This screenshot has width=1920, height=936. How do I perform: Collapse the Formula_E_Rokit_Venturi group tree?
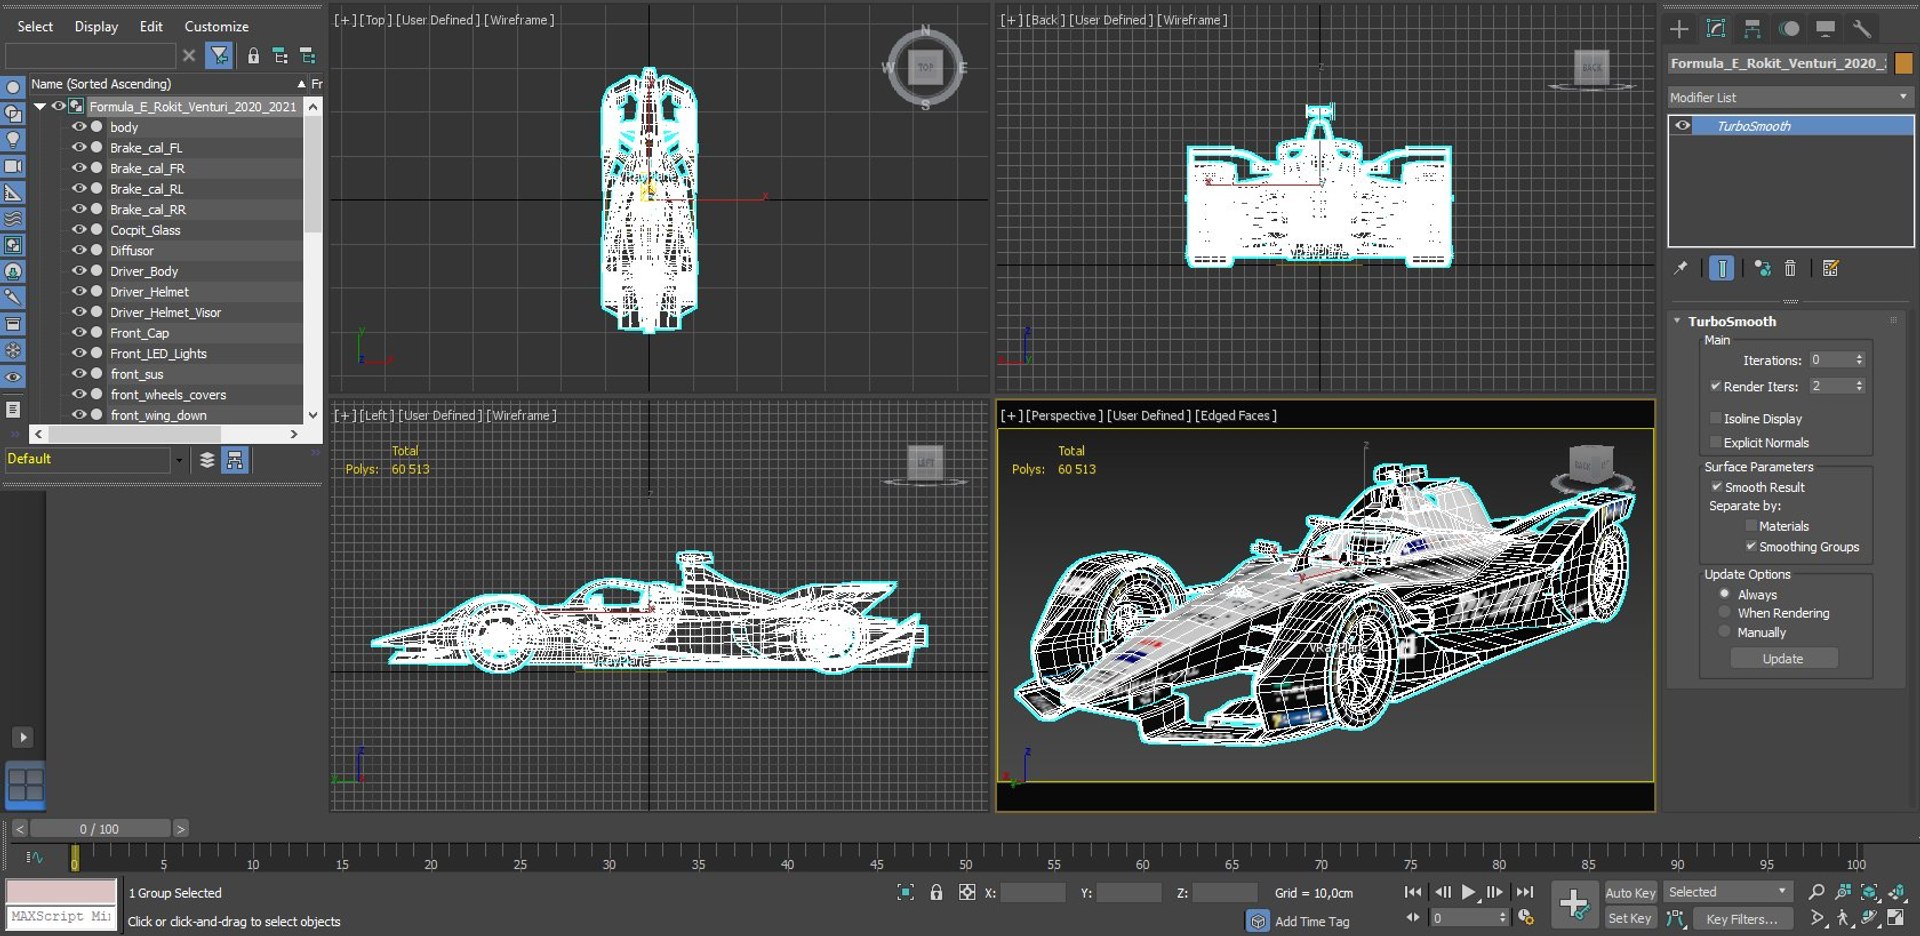click(x=40, y=106)
